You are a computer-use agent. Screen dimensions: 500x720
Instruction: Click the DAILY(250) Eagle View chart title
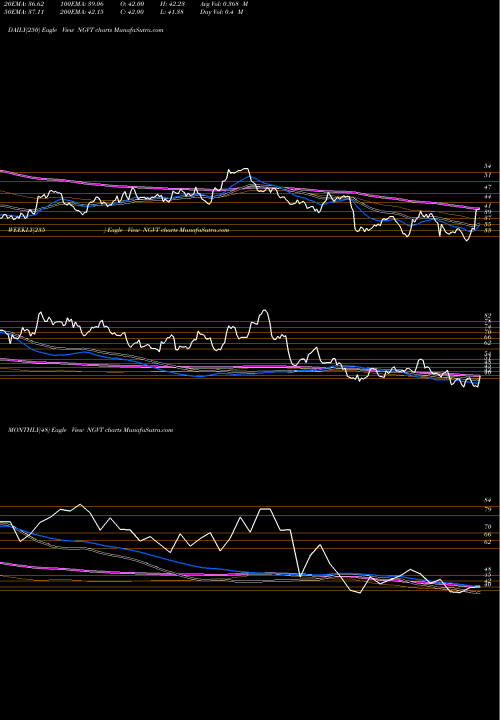coord(85,30)
